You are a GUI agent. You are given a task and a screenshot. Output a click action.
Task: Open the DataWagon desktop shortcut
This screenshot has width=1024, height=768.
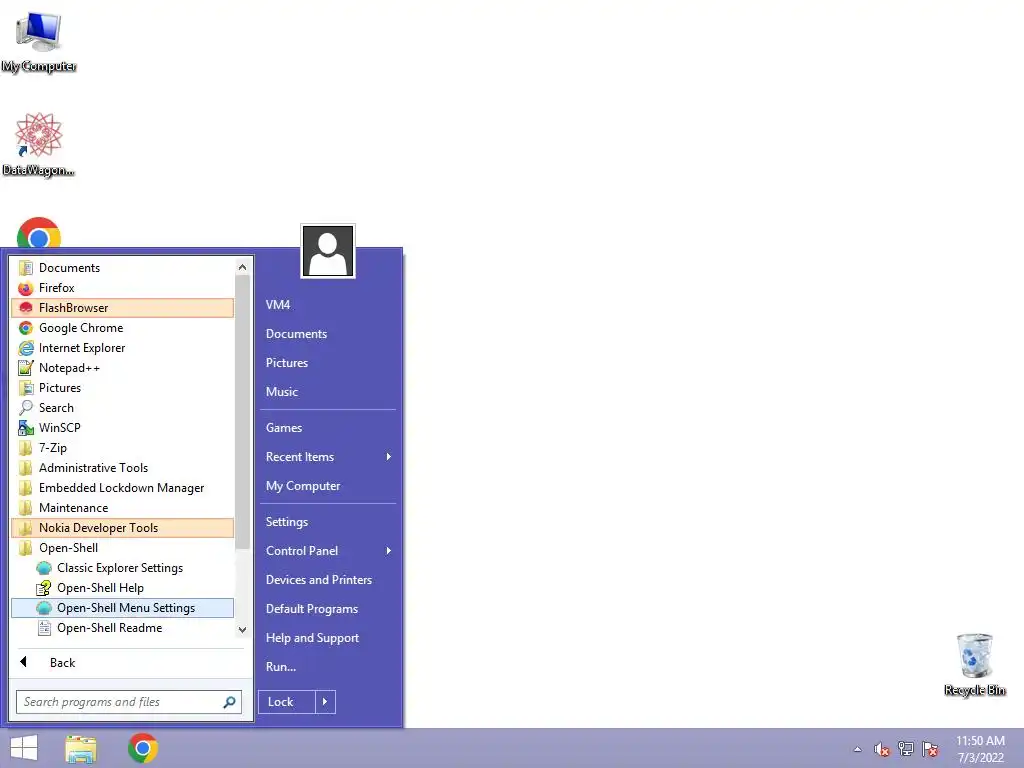(x=39, y=145)
